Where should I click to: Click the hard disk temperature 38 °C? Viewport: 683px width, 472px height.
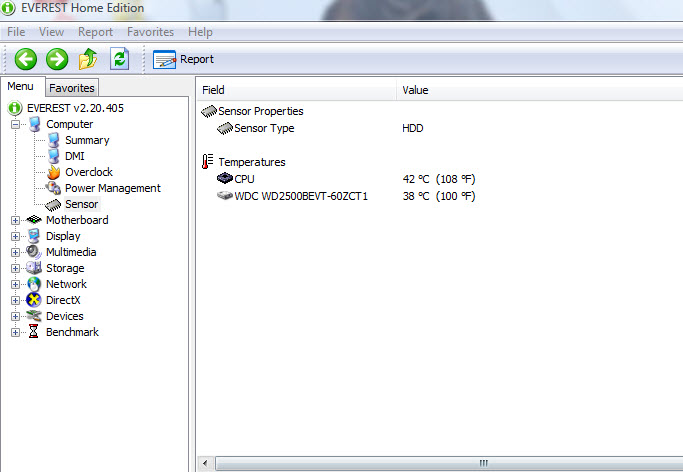point(439,196)
